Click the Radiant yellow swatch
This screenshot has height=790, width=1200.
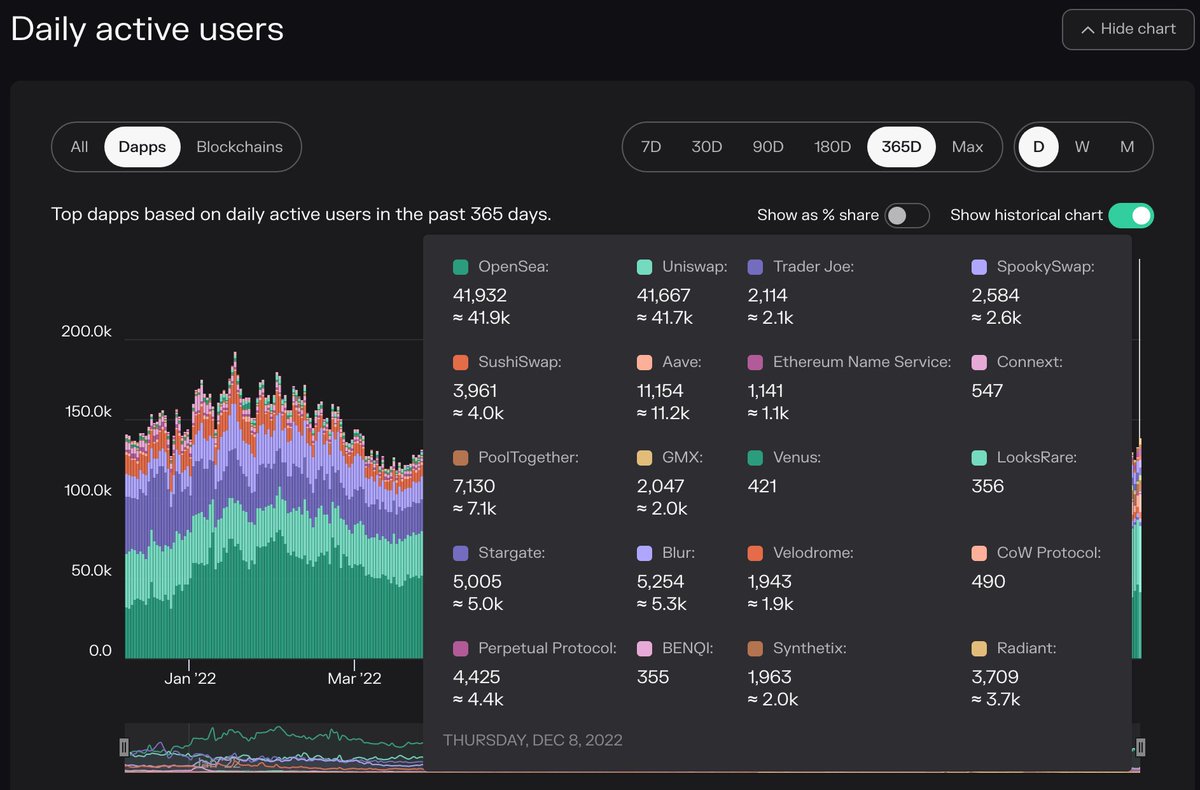979,648
